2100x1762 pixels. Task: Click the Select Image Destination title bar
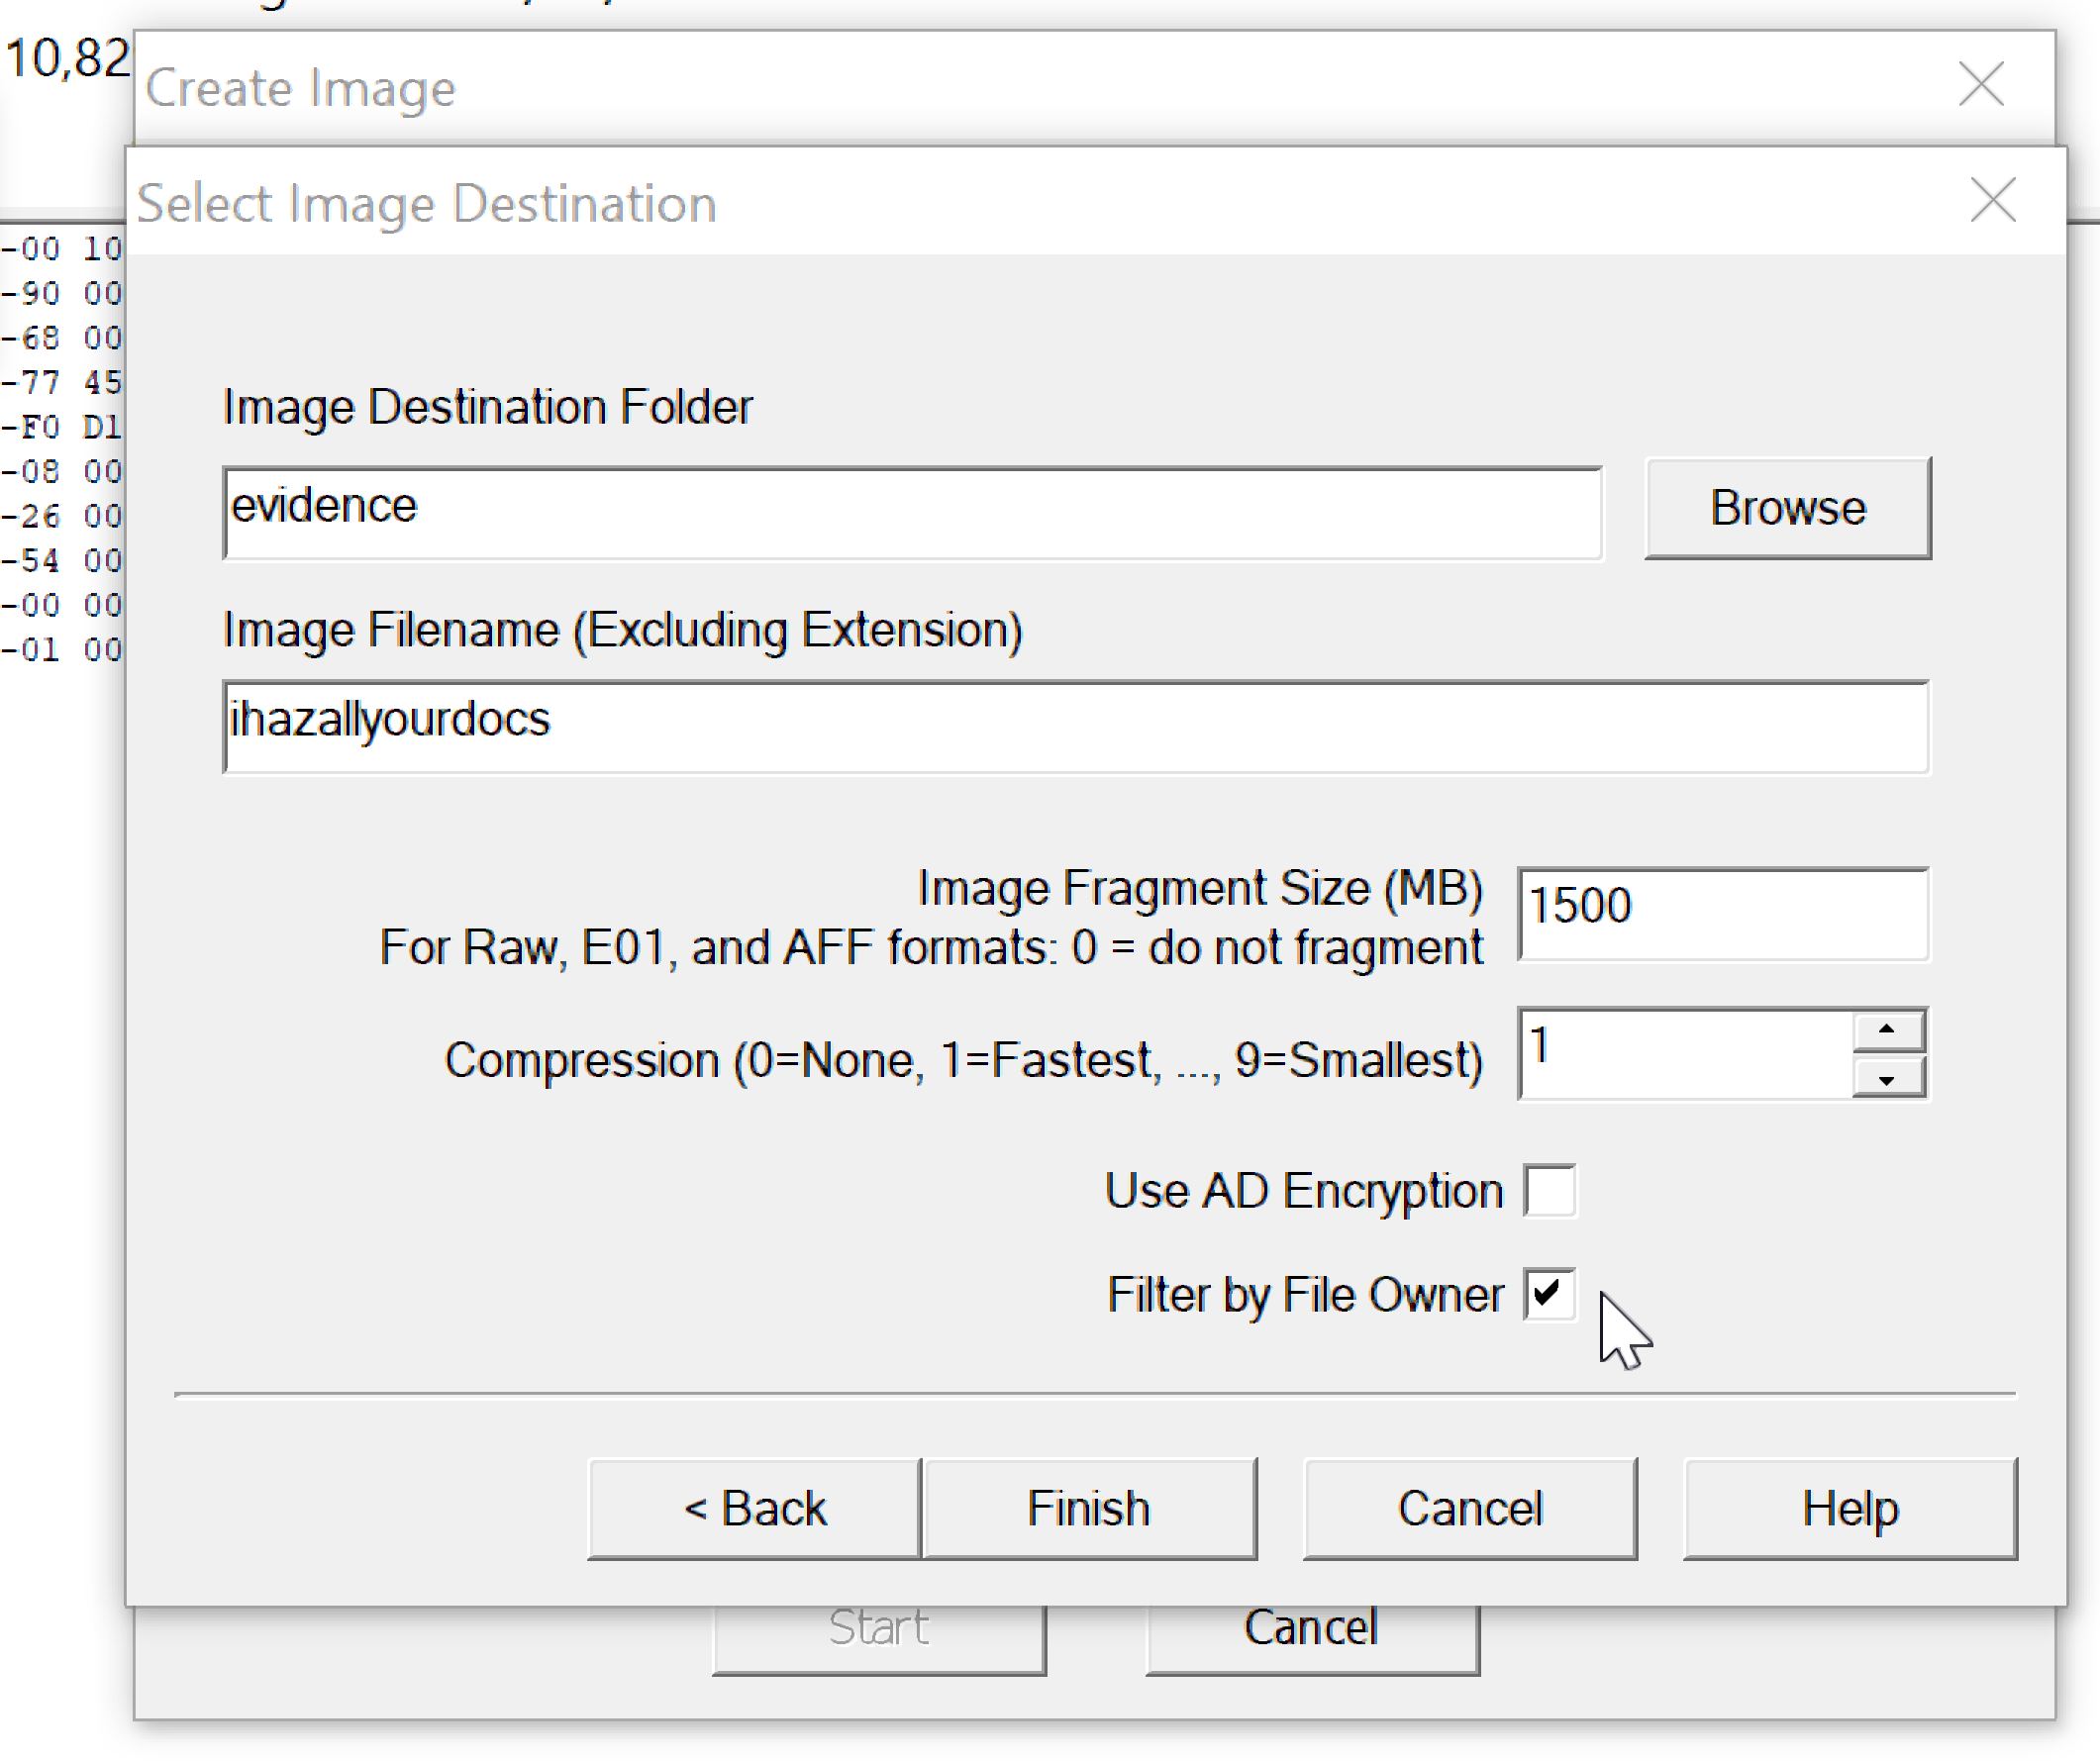click(1100, 203)
